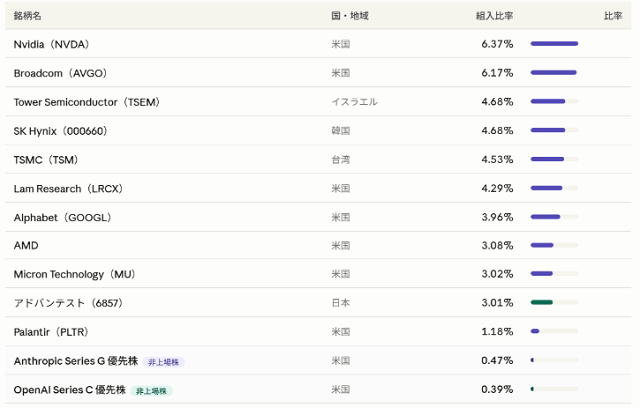The width and height of the screenshot is (640, 408).
Task: Select the 国・地域 column header
Action: point(350,16)
